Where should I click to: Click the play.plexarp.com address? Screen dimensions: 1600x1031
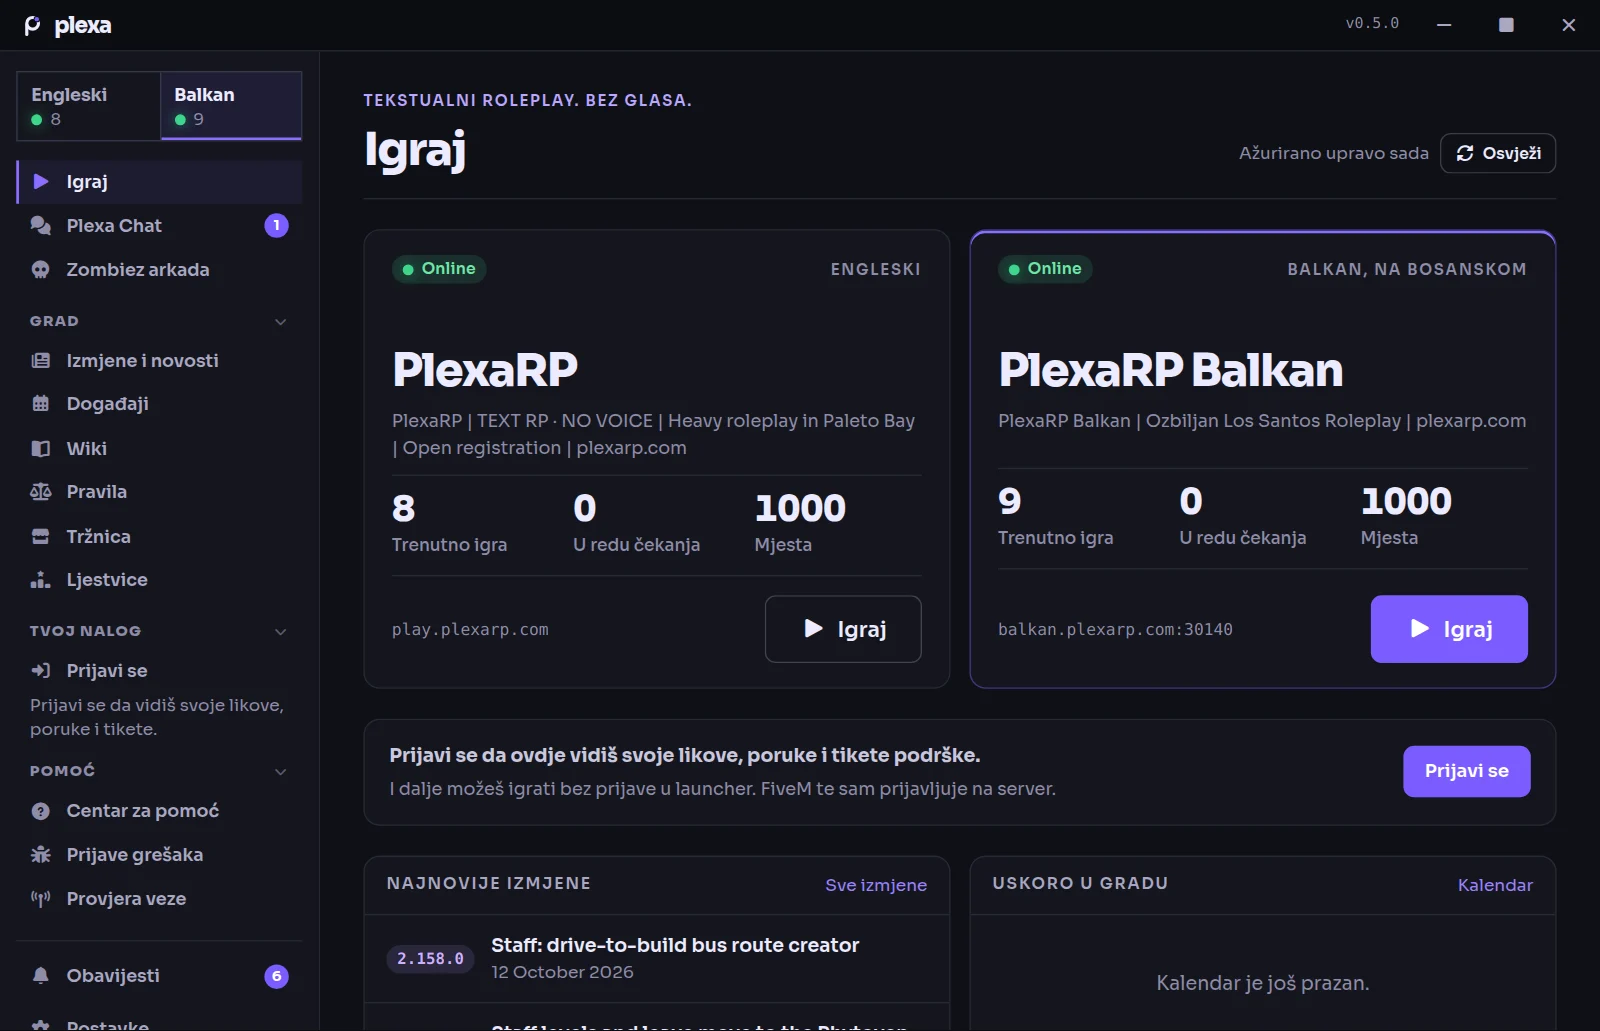(470, 630)
